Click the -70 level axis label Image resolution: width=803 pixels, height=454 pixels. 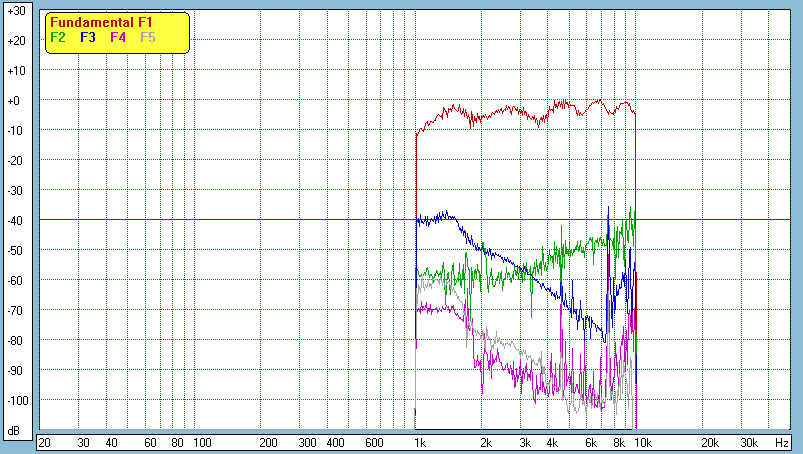tap(15, 311)
